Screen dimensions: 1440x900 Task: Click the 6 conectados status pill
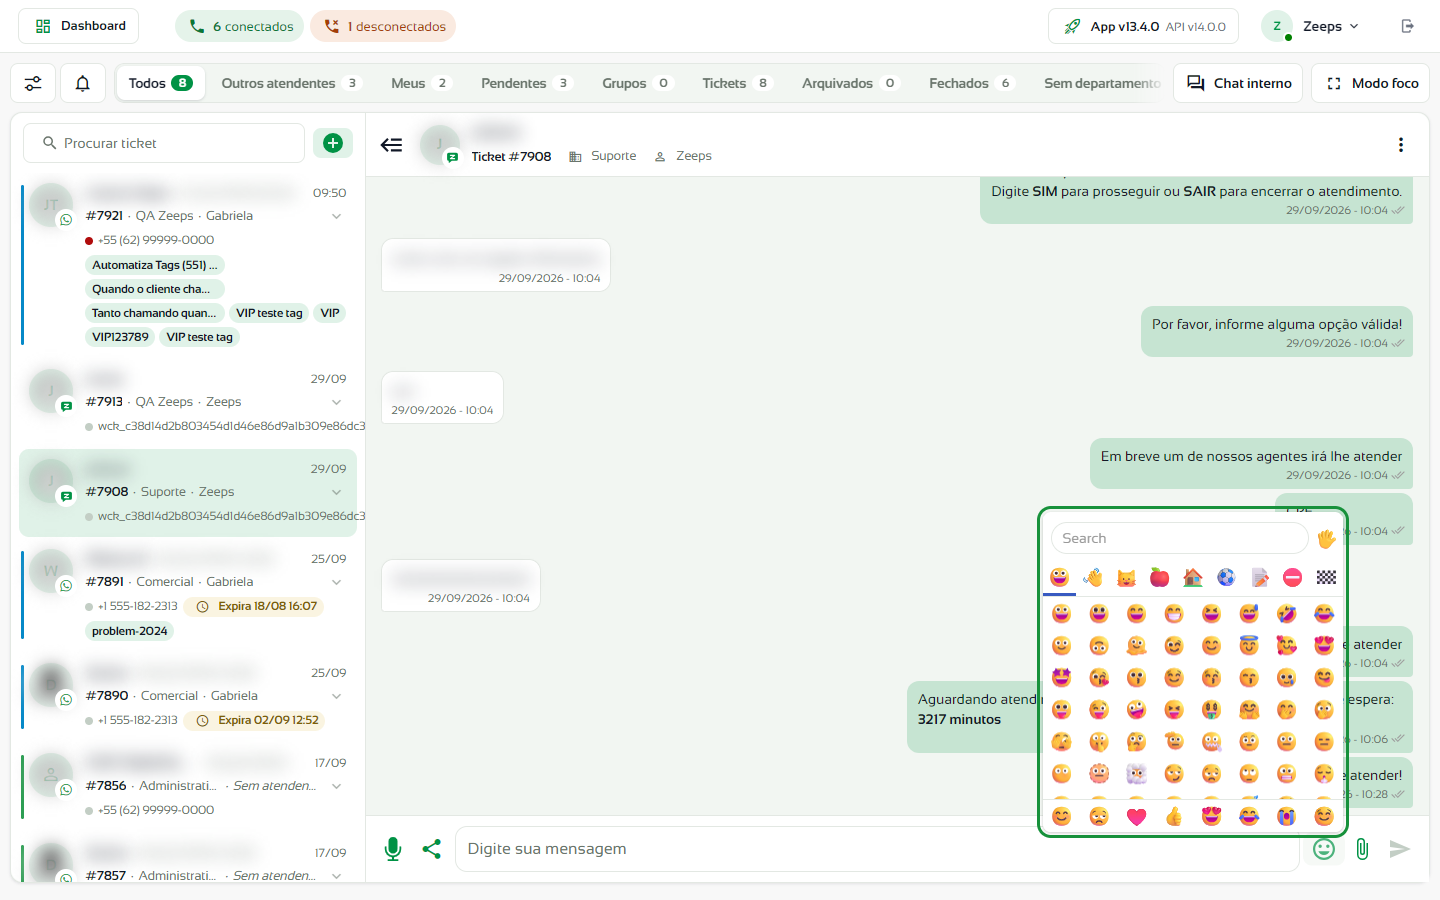(238, 26)
